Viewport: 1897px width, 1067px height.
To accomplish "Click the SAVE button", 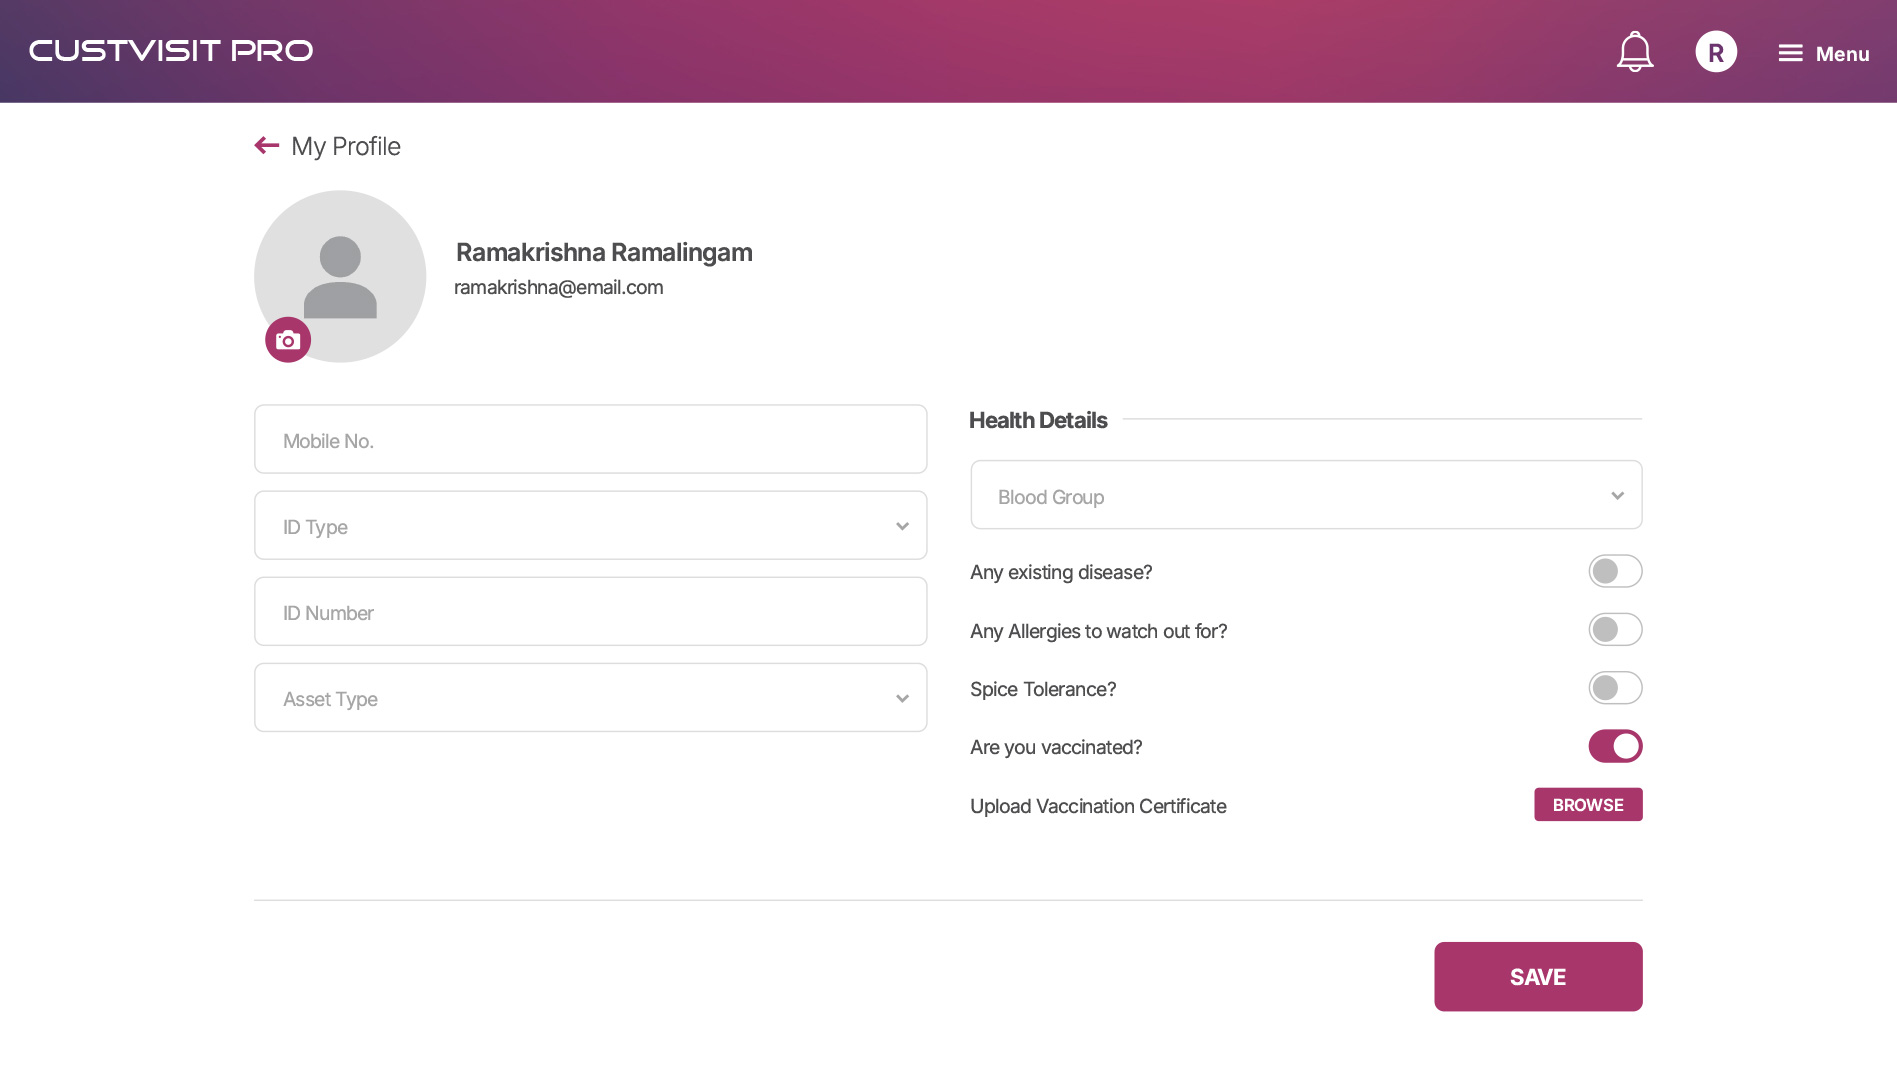I will coord(1537,977).
